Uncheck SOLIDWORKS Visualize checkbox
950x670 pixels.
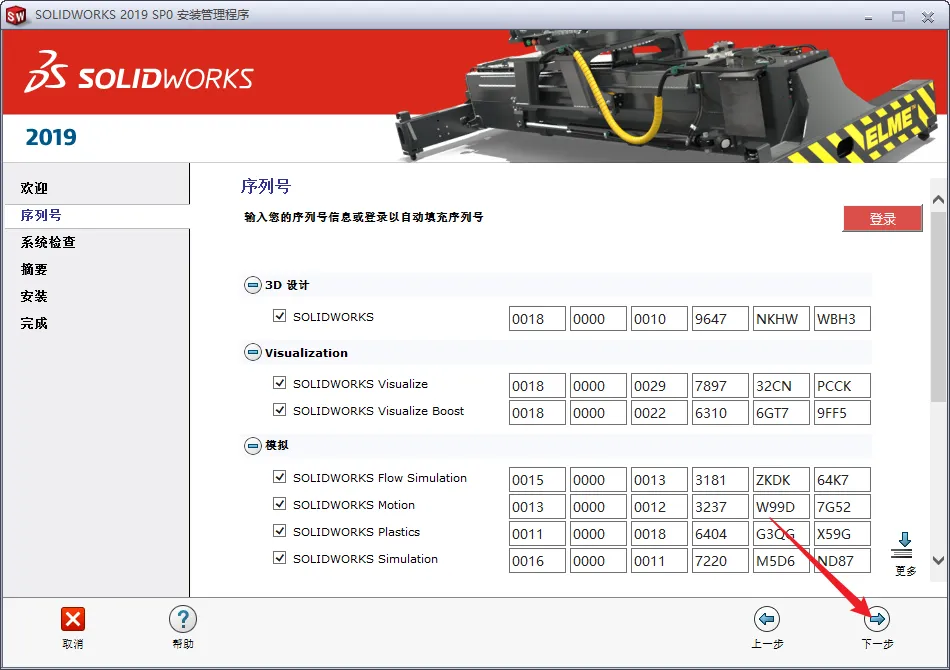(x=279, y=383)
